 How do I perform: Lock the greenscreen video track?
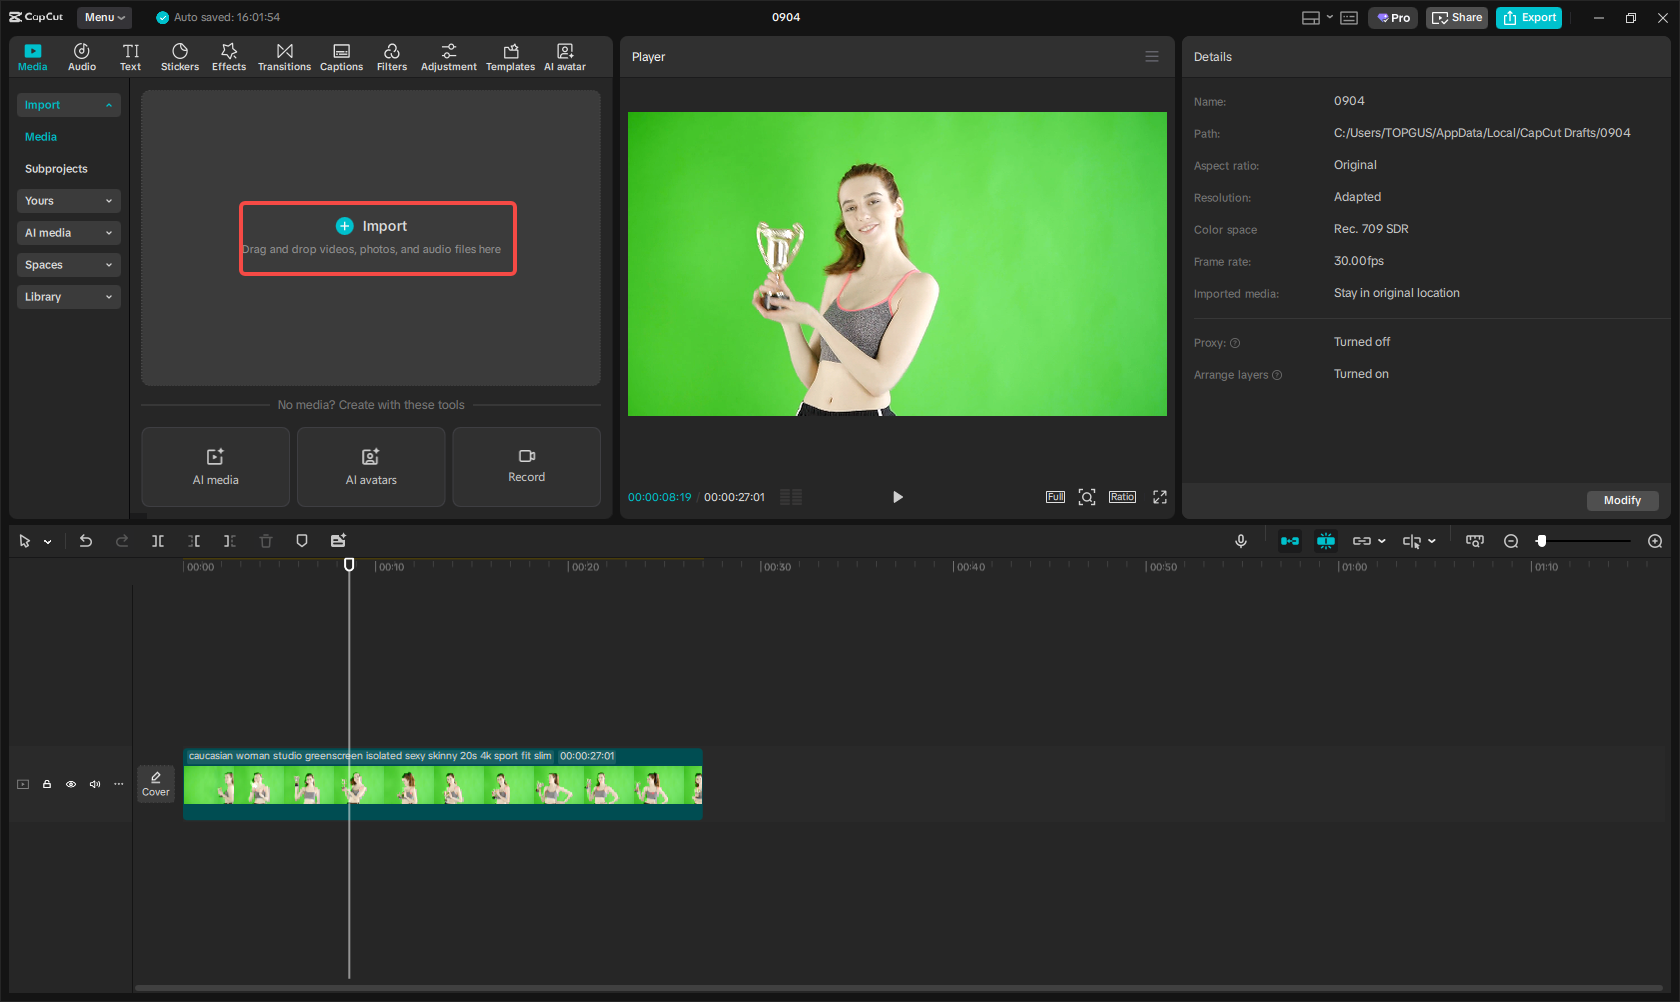point(46,784)
